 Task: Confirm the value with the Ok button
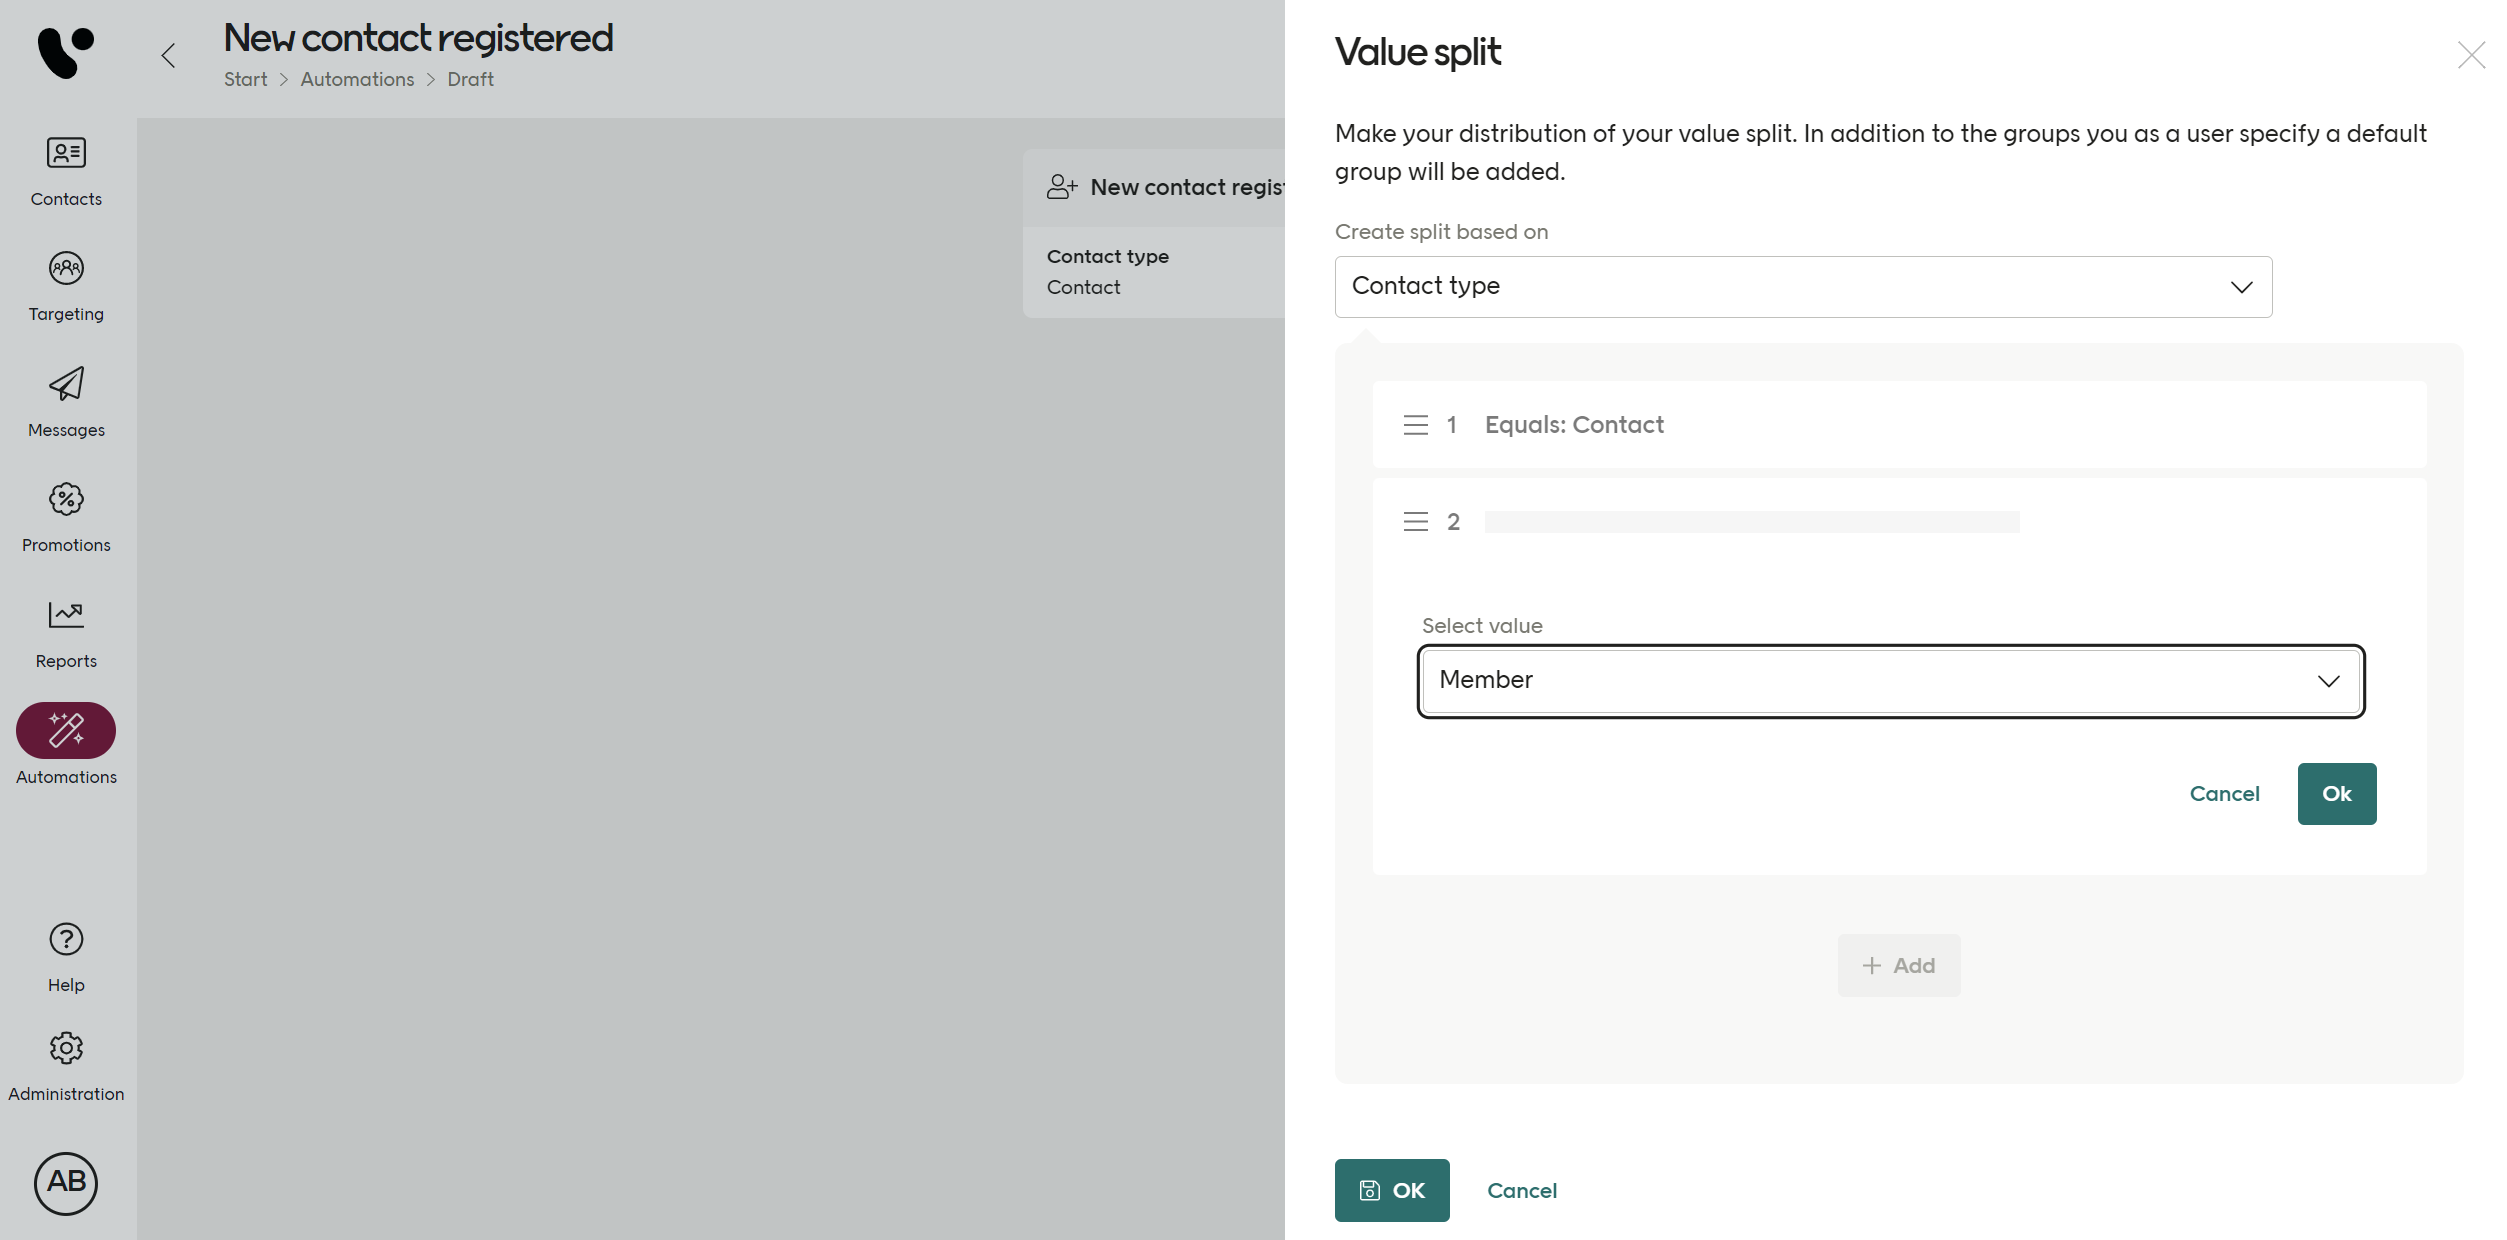click(x=2336, y=793)
